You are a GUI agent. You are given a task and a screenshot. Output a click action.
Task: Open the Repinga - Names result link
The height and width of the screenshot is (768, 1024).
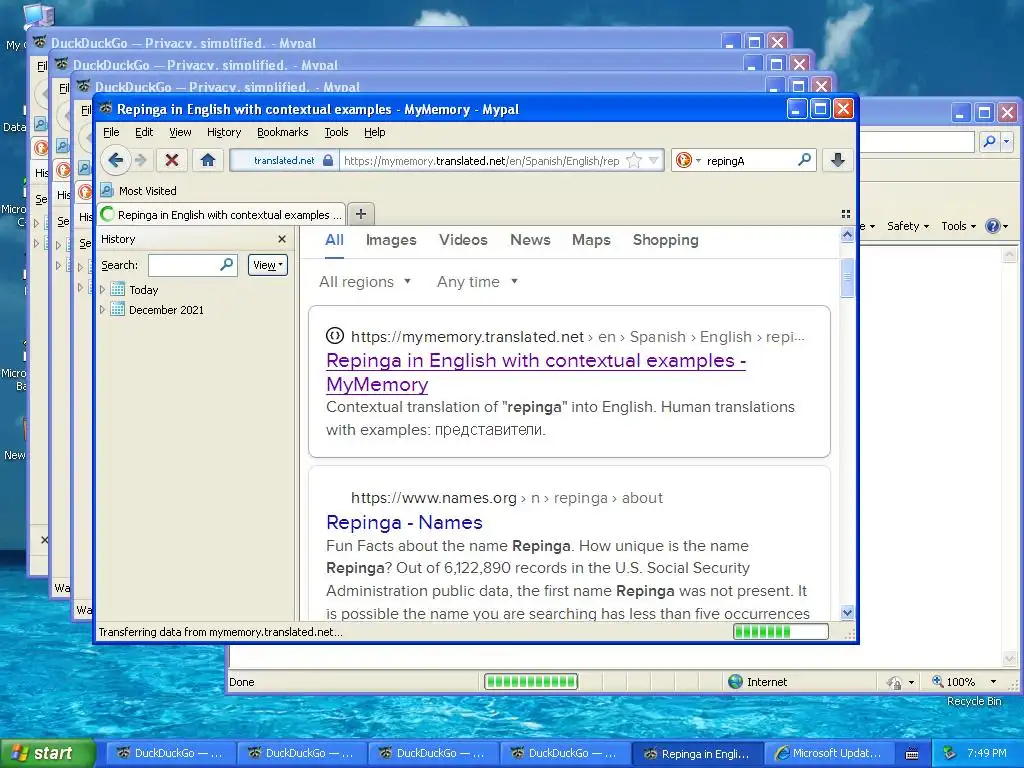coord(404,522)
